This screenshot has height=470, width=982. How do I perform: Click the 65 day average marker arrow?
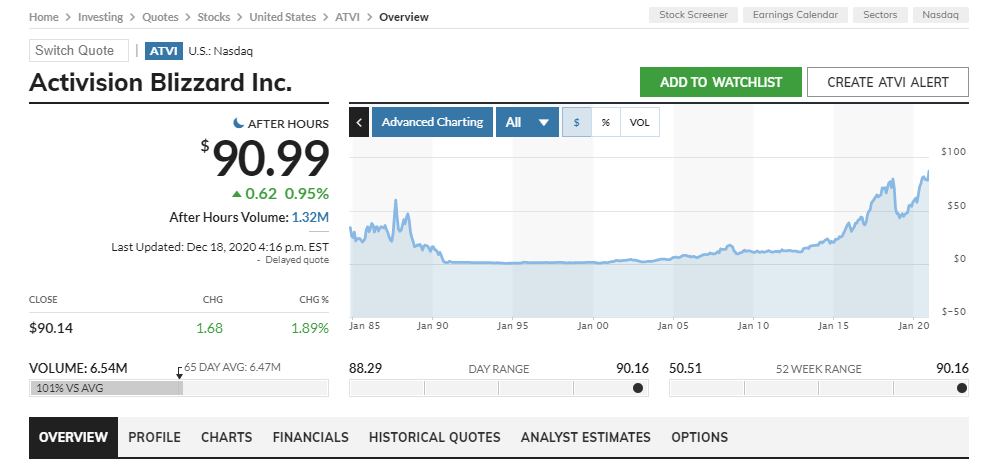click(180, 371)
